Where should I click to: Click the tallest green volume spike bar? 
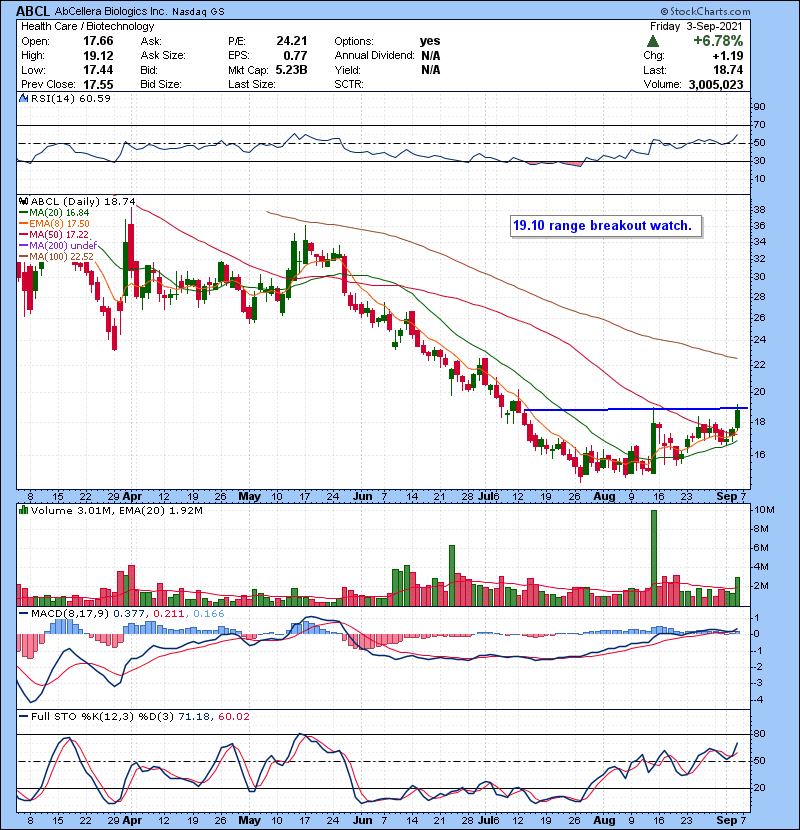click(x=654, y=558)
